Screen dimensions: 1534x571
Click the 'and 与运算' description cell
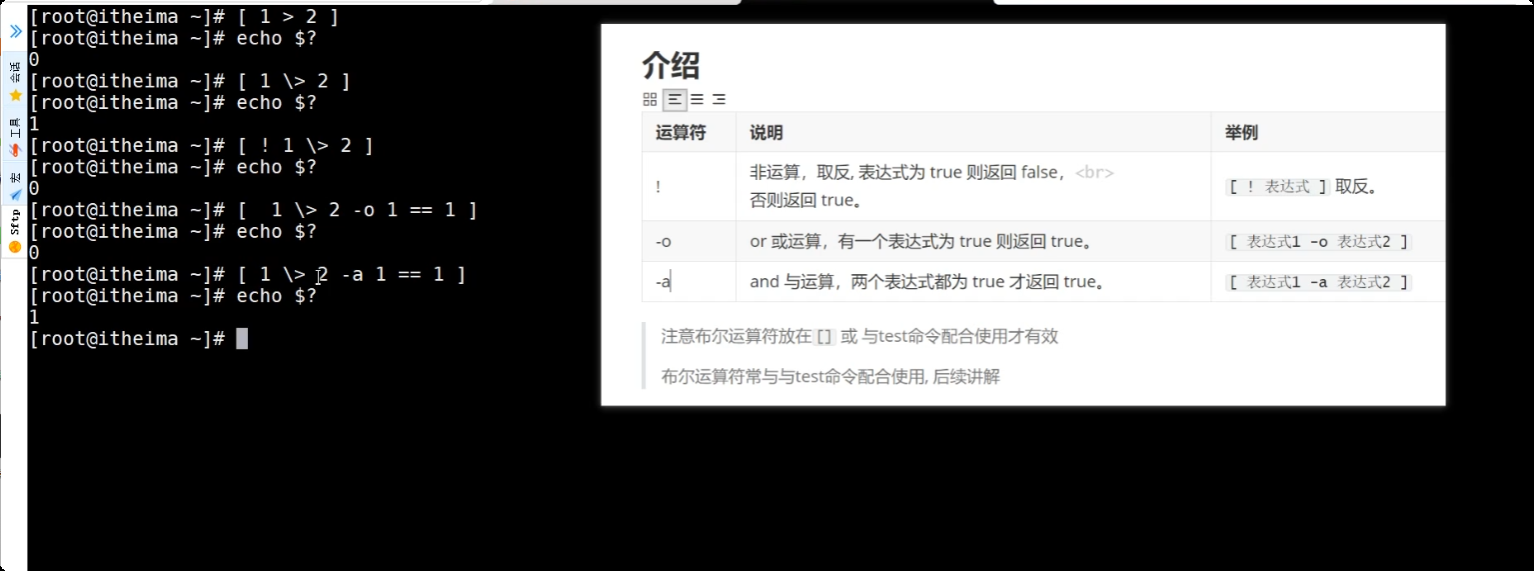click(x=973, y=282)
